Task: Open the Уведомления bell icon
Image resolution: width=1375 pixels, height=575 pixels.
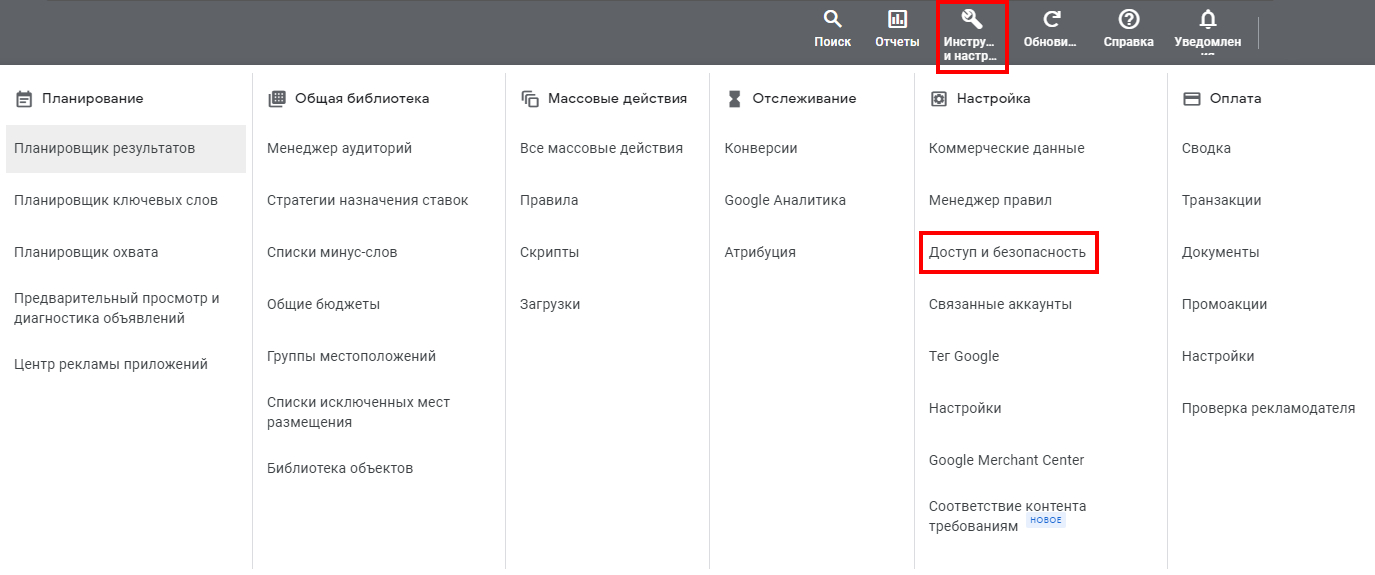Action: click(1207, 19)
